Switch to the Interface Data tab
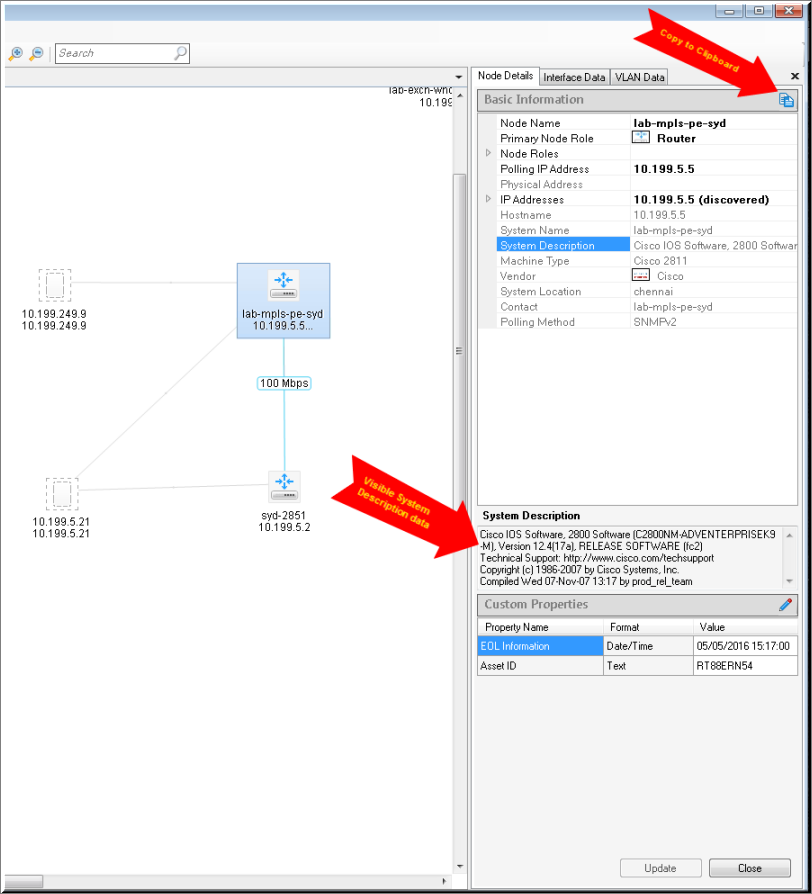The image size is (812, 894). click(574, 77)
